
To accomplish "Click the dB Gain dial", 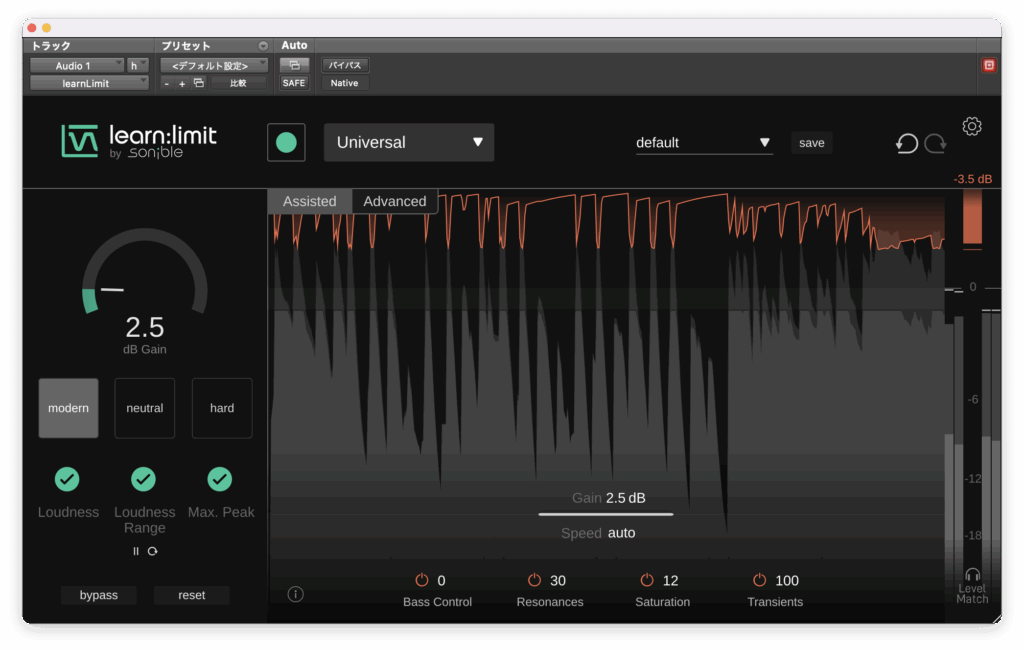I will point(145,271).
